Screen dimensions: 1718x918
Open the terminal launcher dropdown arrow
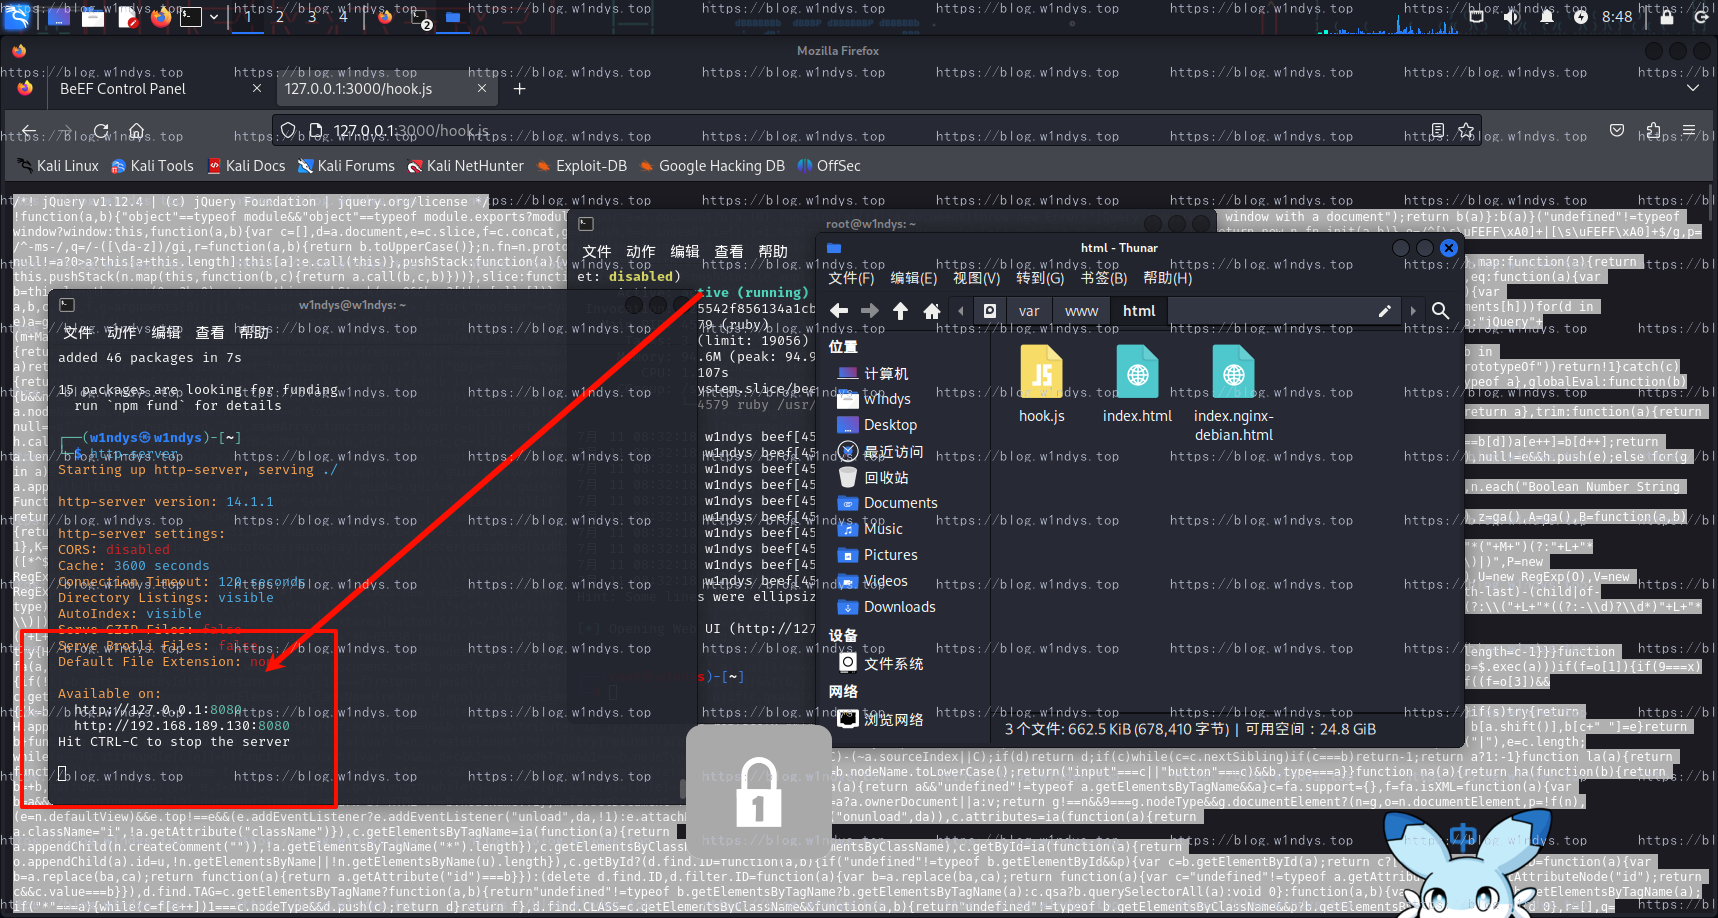coord(214,17)
